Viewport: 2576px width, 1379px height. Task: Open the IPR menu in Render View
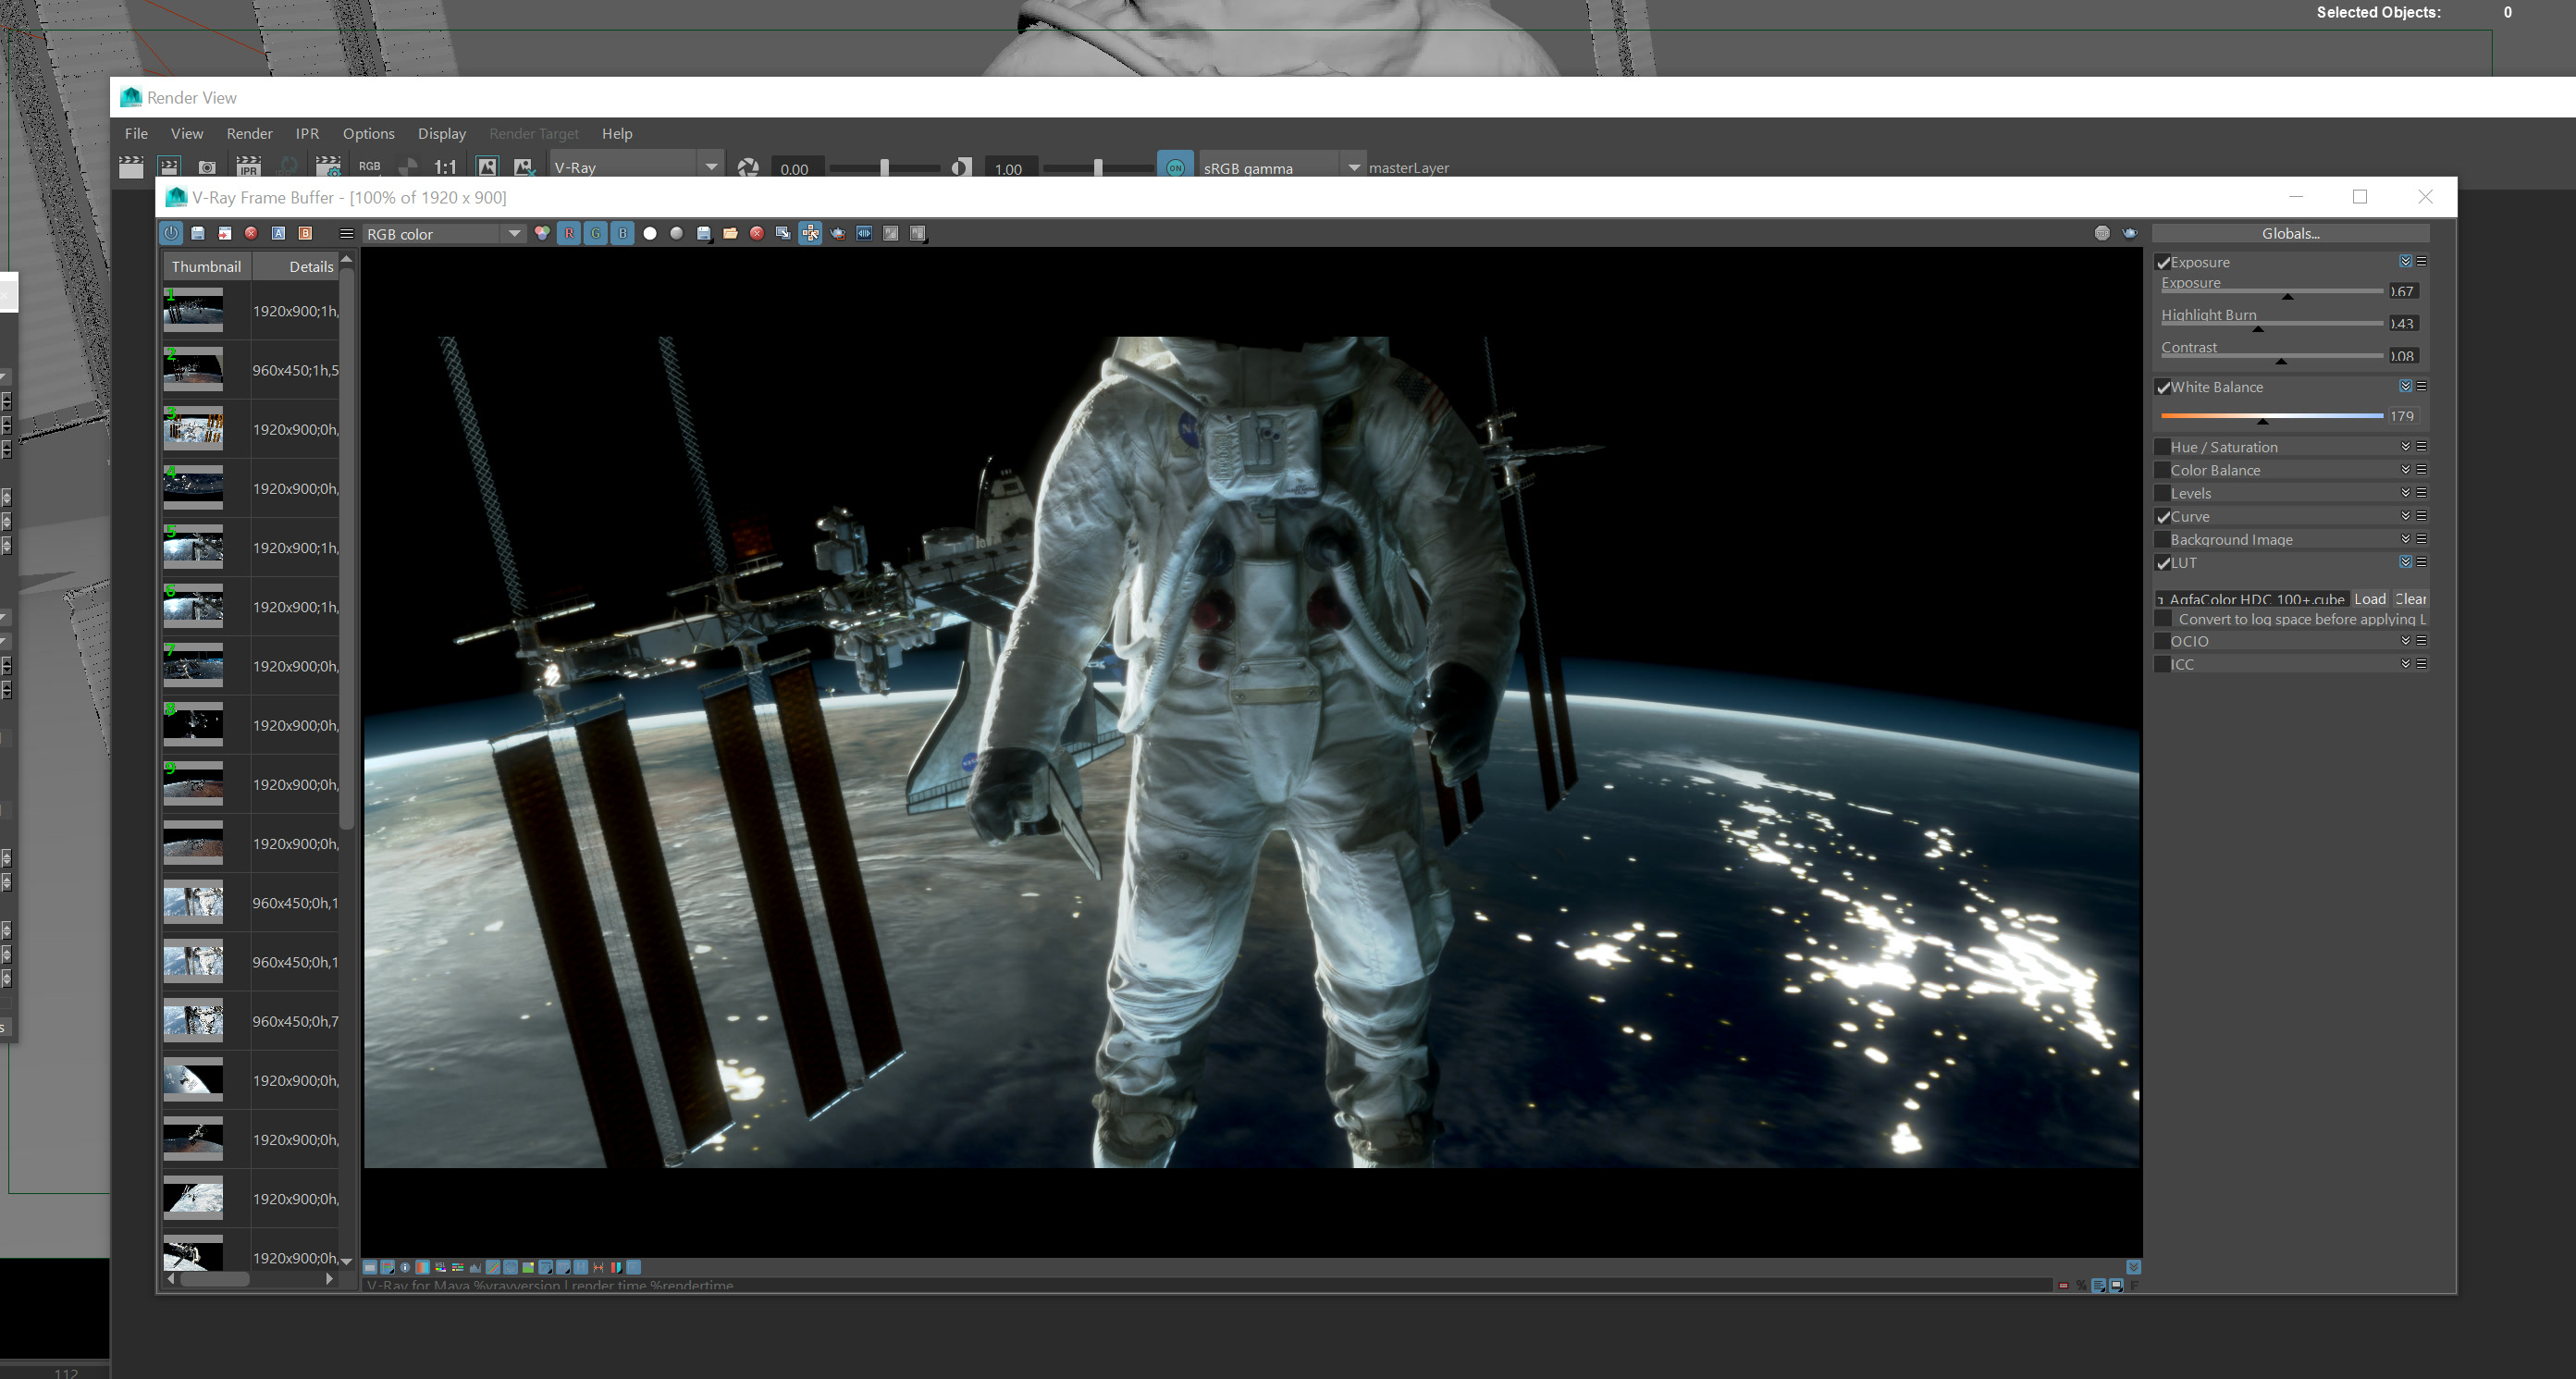coord(307,133)
